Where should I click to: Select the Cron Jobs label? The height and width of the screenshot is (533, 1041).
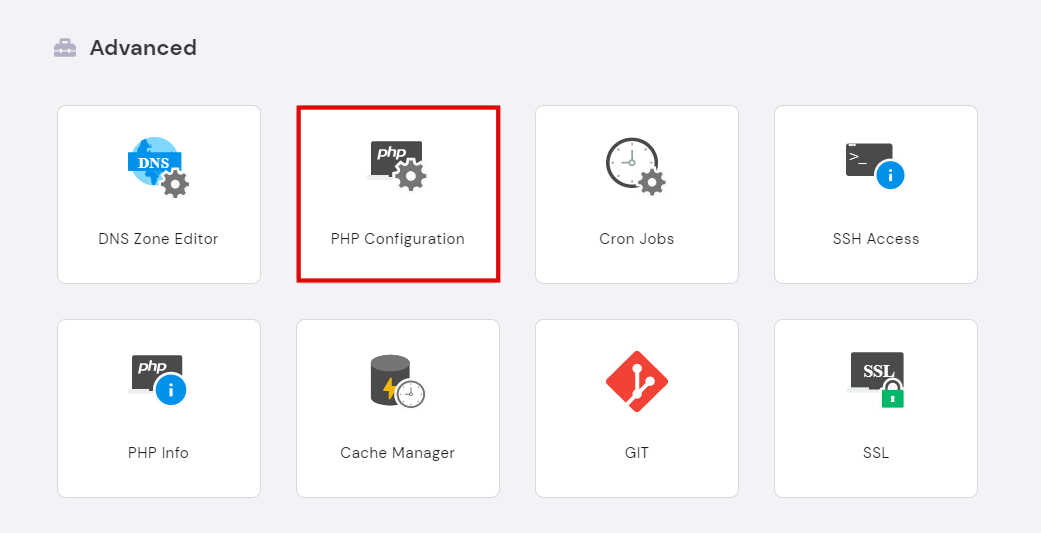pyautogui.click(x=637, y=239)
